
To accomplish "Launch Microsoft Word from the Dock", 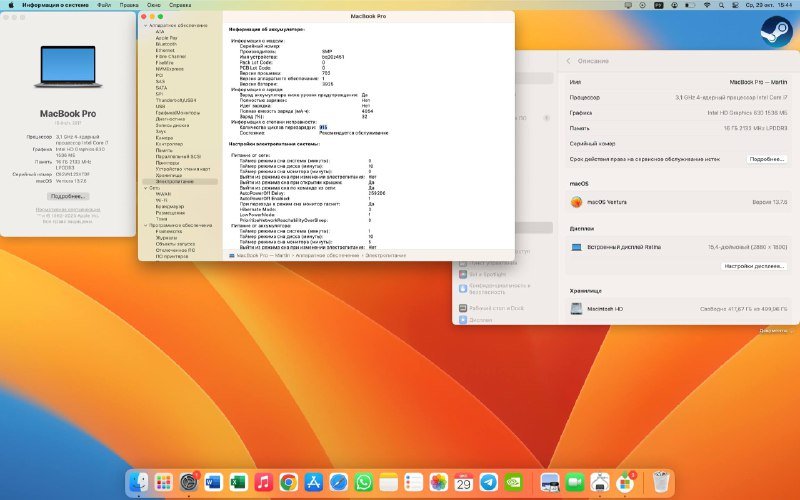I will 213,482.
